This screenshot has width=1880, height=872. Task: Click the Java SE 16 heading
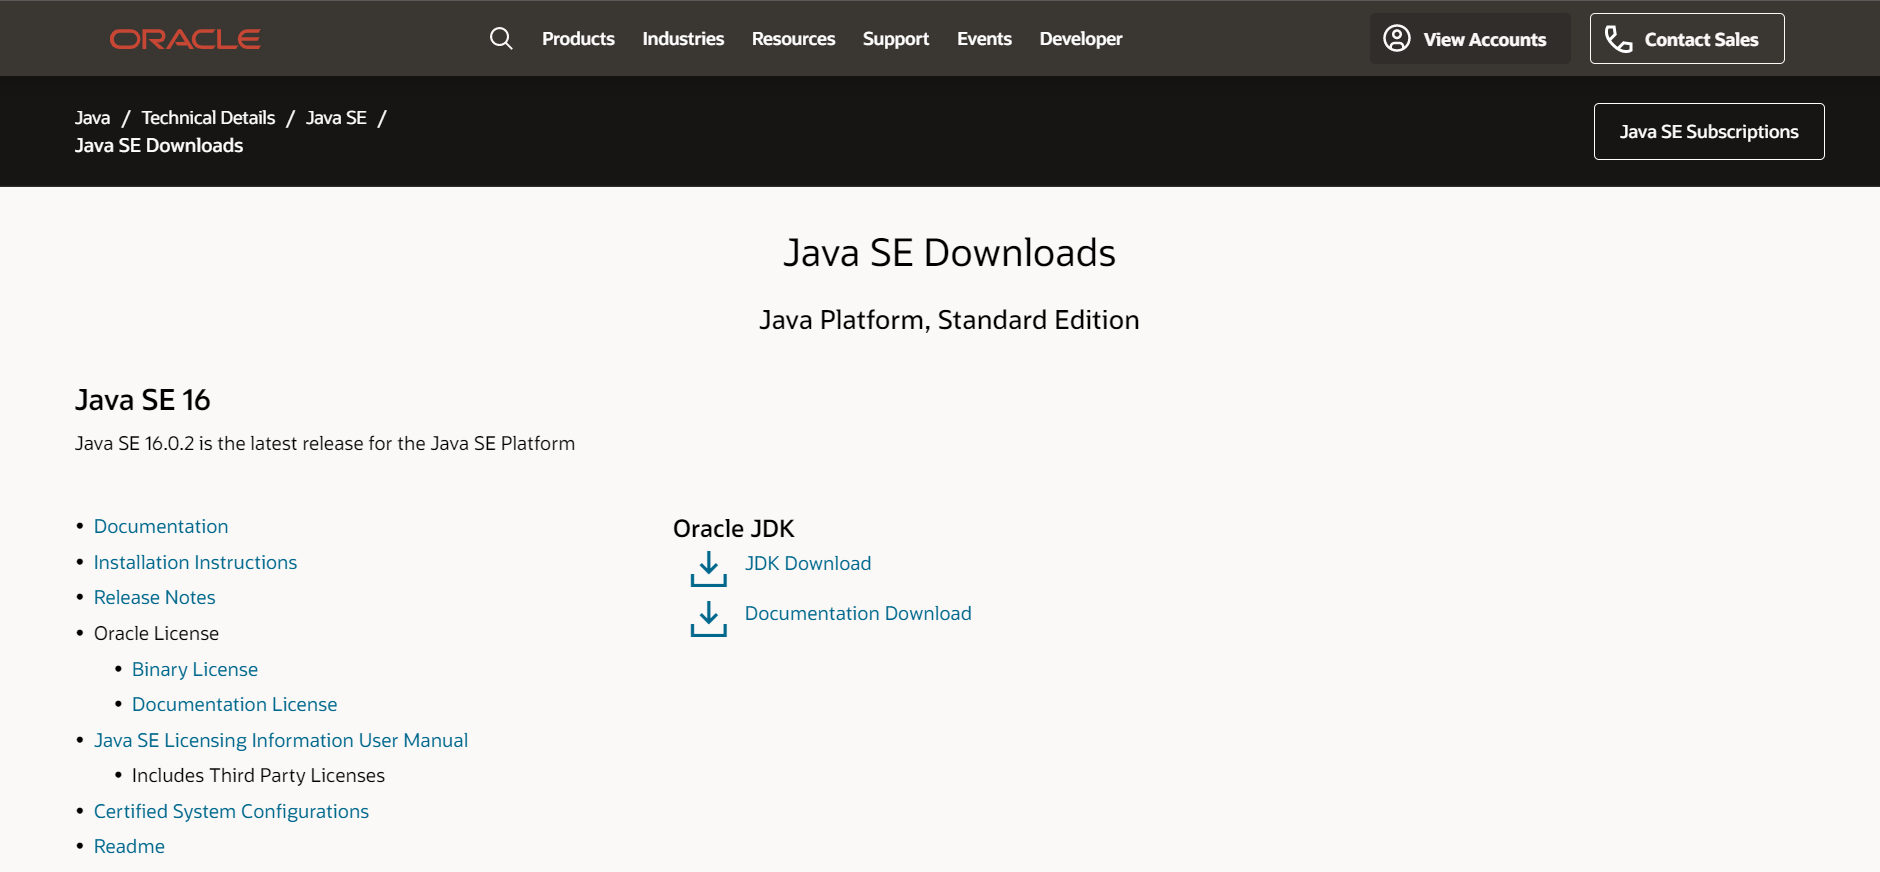click(143, 400)
